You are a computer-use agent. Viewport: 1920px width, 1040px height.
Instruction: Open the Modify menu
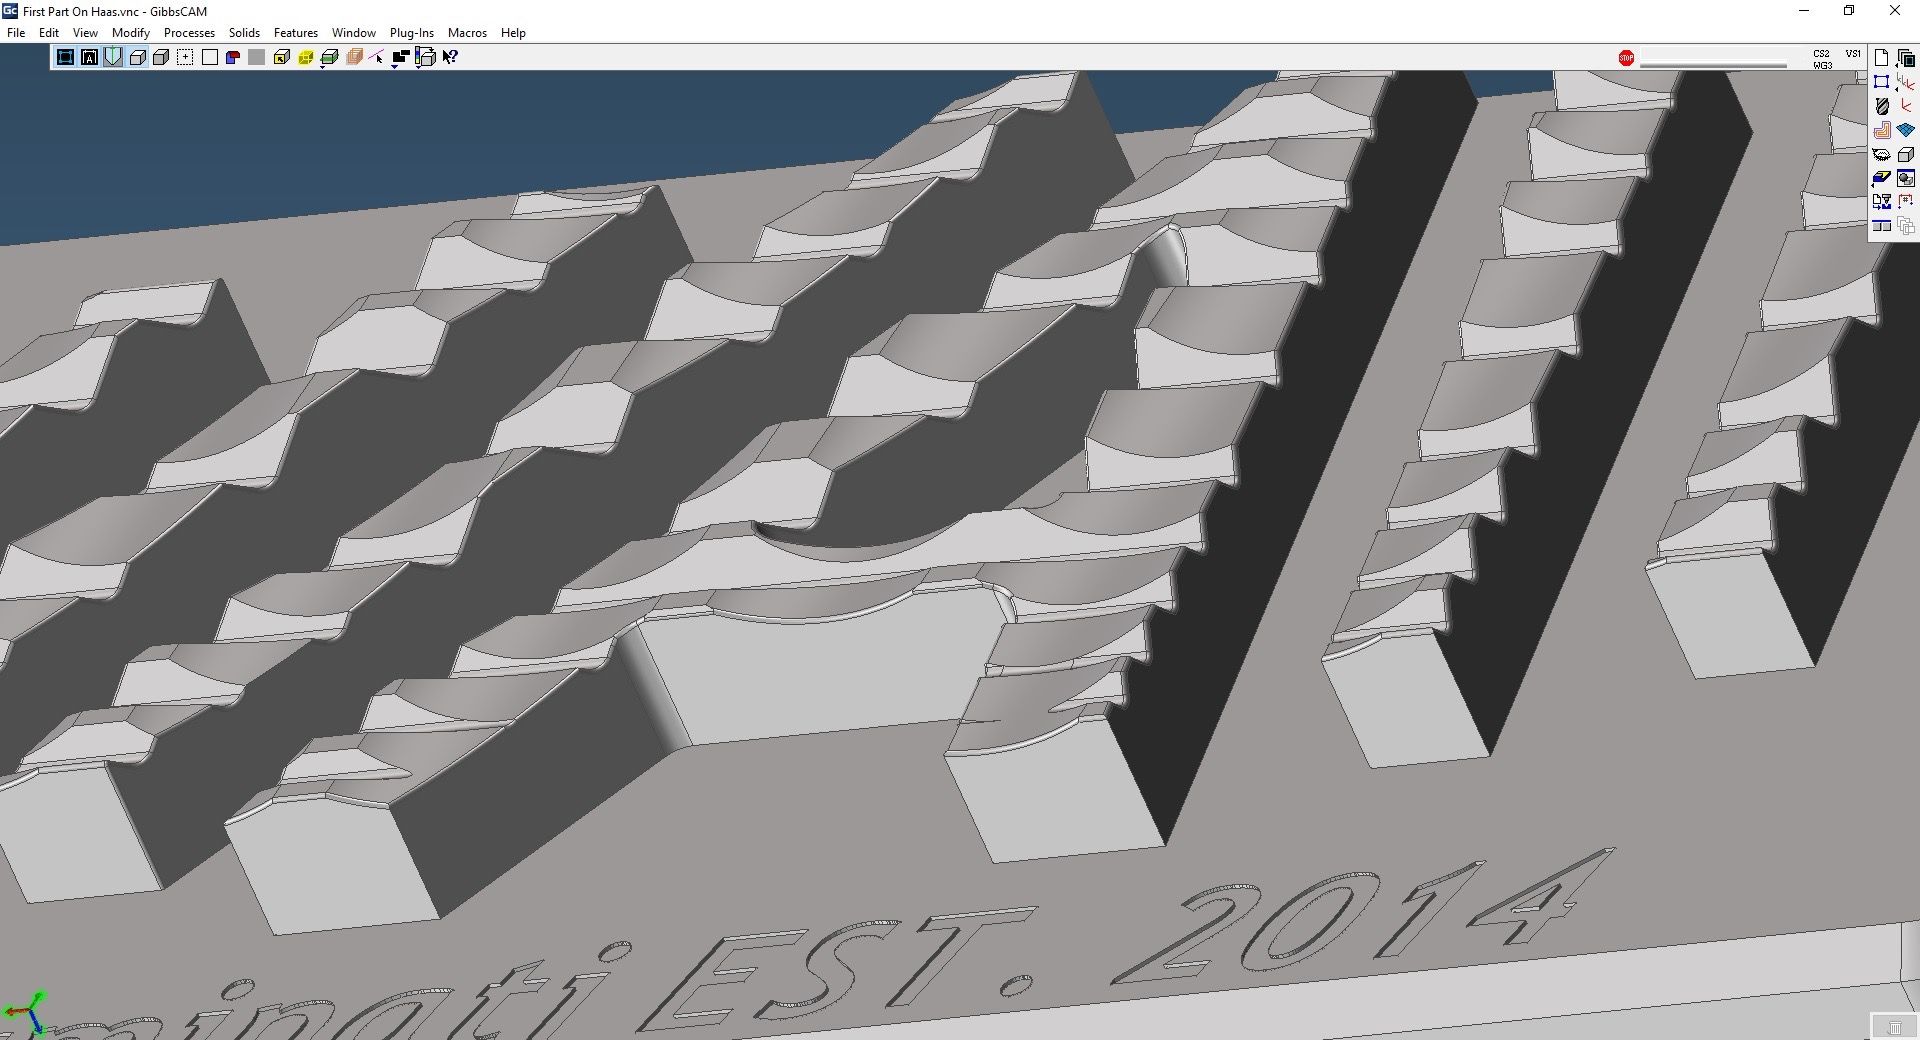coord(130,33)
